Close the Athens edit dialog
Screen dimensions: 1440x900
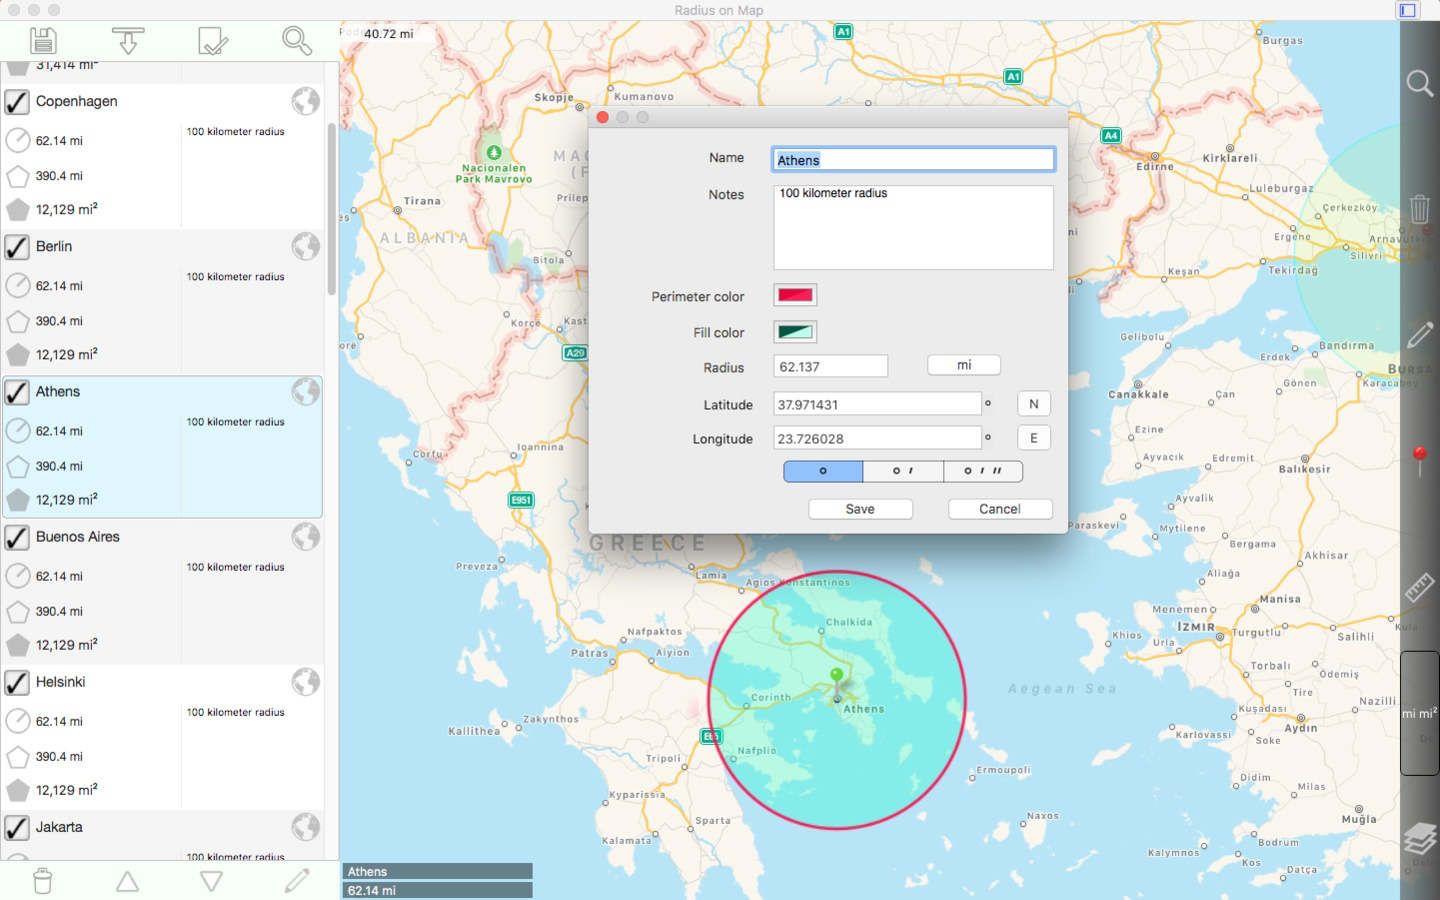click(x=602, y=117)
